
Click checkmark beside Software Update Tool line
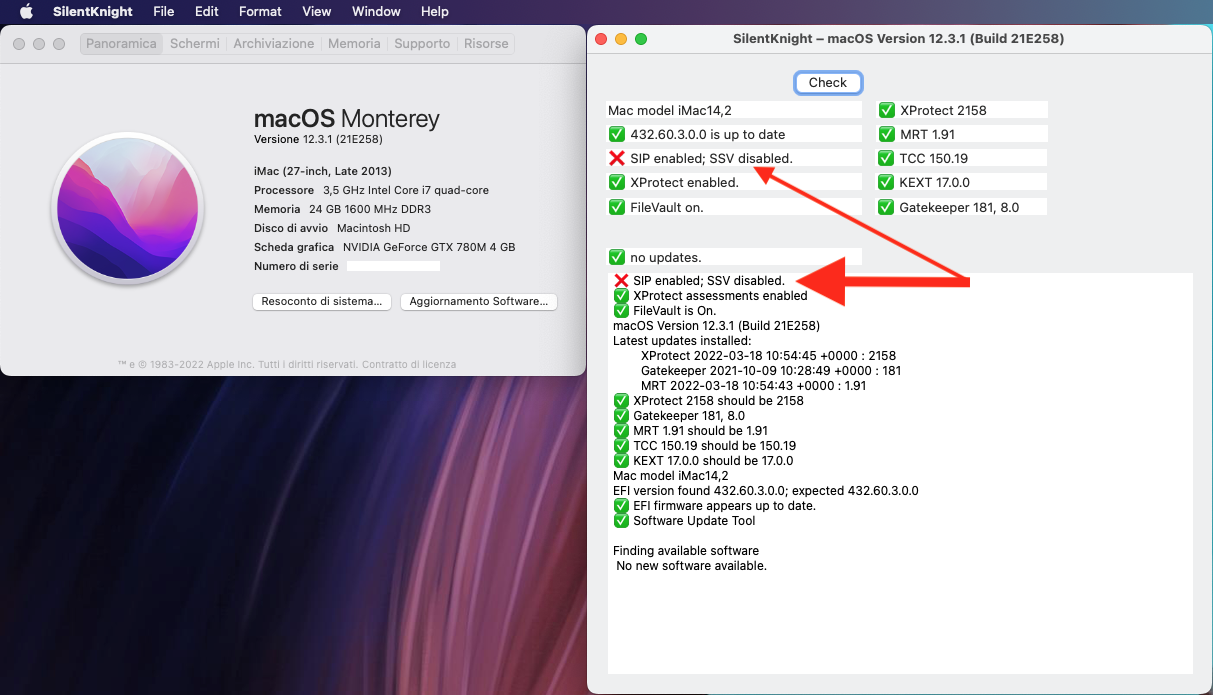pos(621,521)
